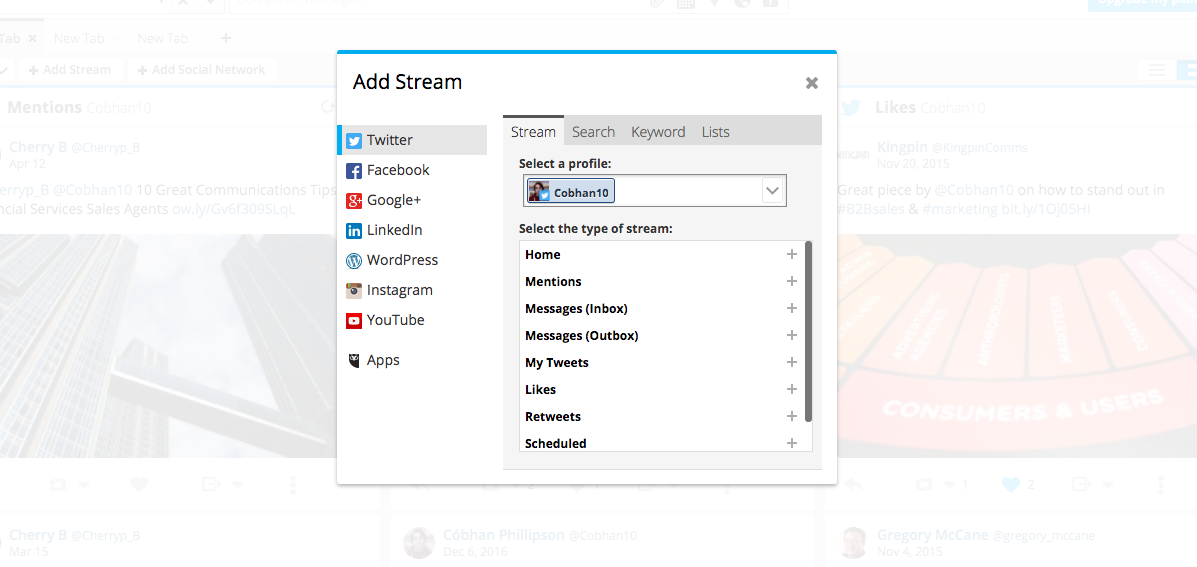The height and width of the screenshot is (567, 1197).
Task: Open the profile dropdown arrow
Action: click(773, 191)
